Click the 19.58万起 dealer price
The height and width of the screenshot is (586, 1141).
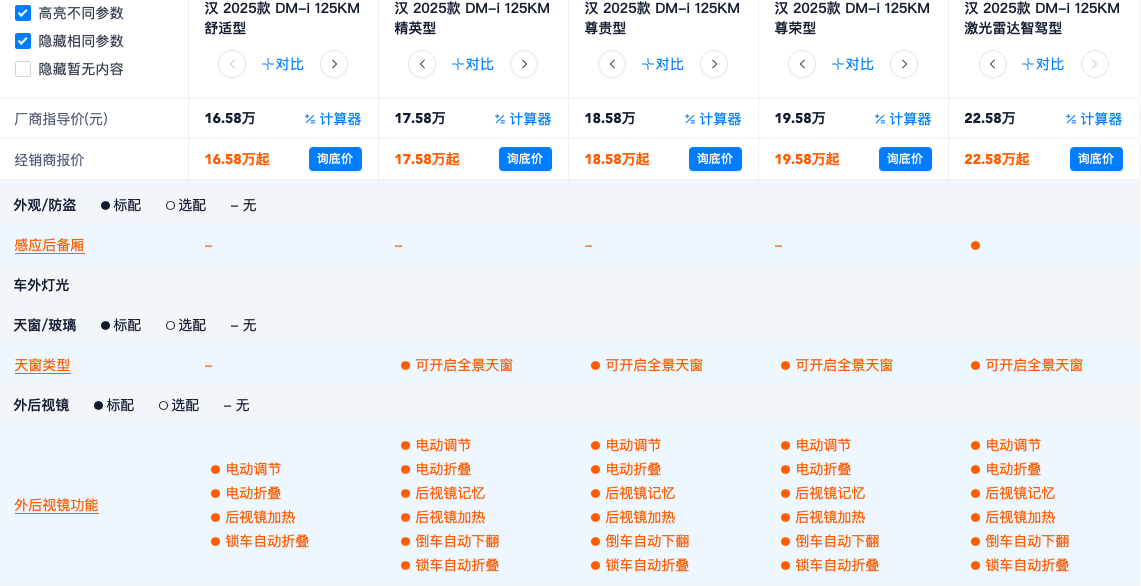[x=806, y=159]
